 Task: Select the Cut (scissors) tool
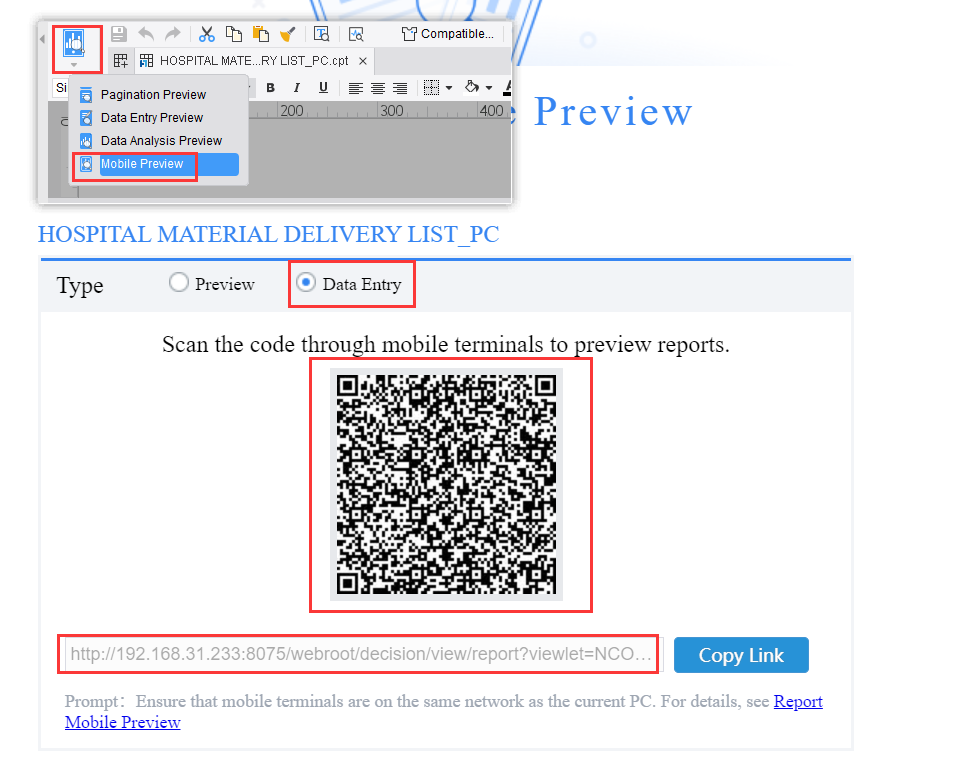pyautogui.click(x=207, y=33)
